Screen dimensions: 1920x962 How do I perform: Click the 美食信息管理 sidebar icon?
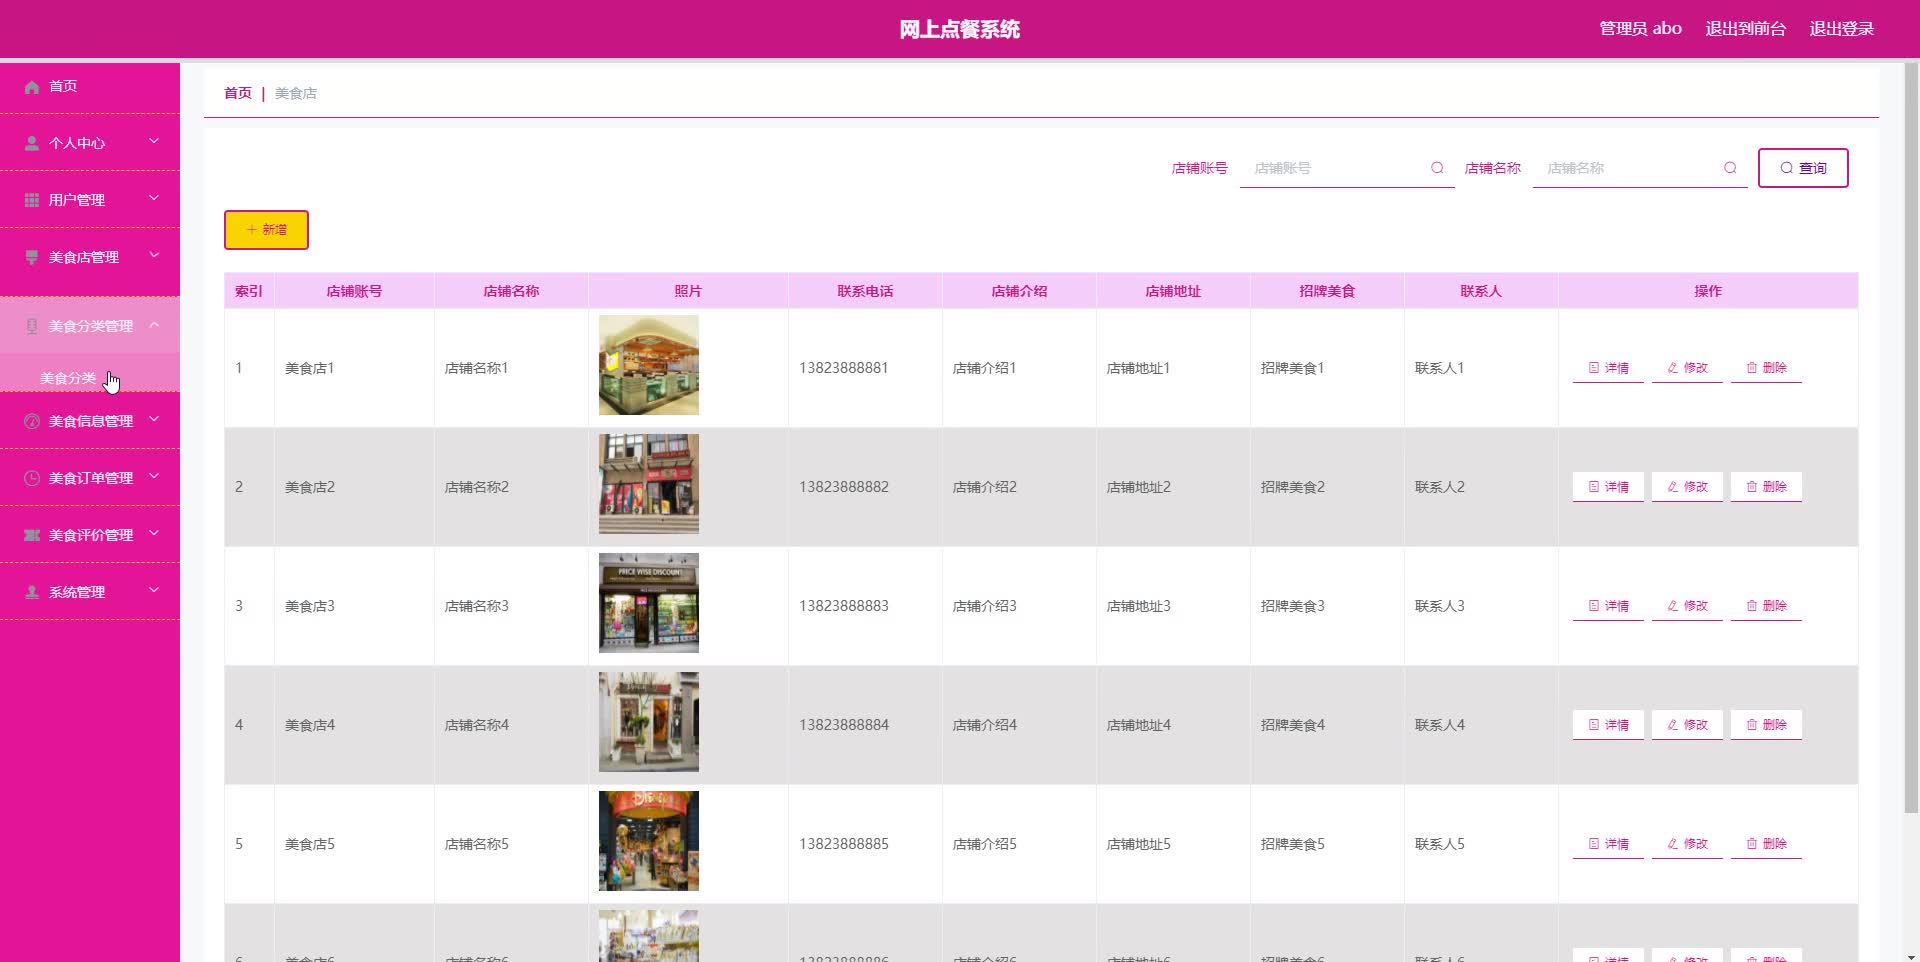click(x=32, y=421)
